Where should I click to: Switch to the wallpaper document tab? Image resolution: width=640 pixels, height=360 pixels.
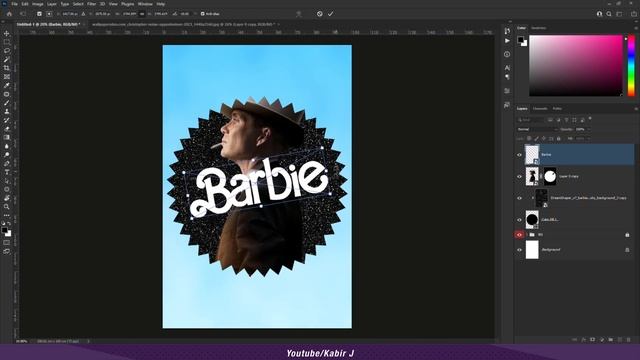point(183,24)
